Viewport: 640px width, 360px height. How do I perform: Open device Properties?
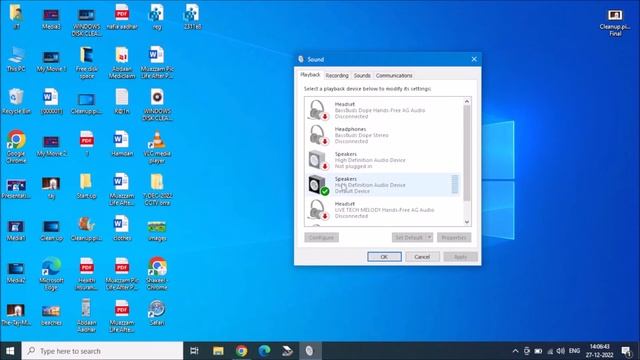(454, 238)
